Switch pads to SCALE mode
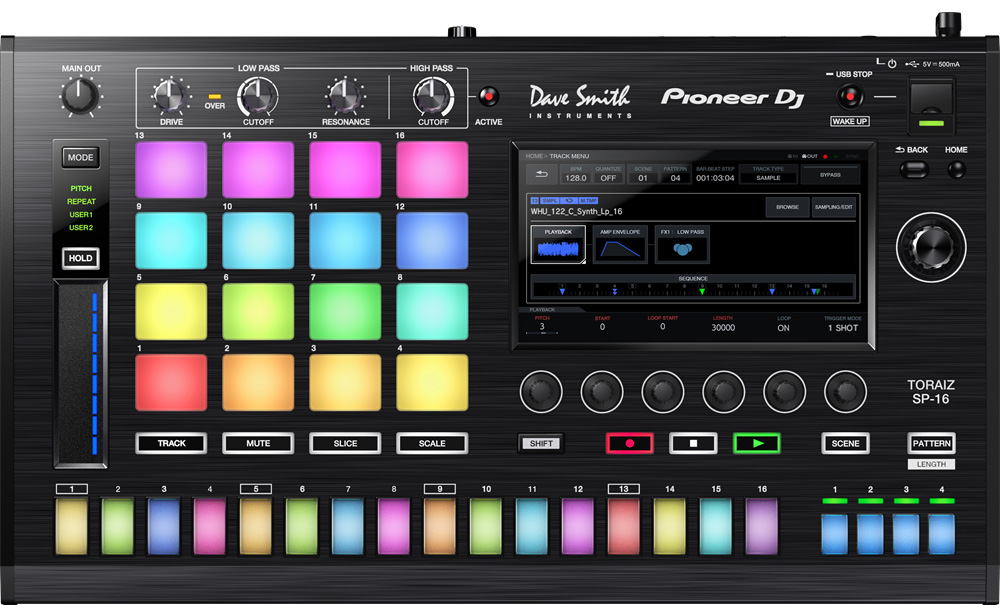Screen dimensions: 1000x605 click(432, 443)
